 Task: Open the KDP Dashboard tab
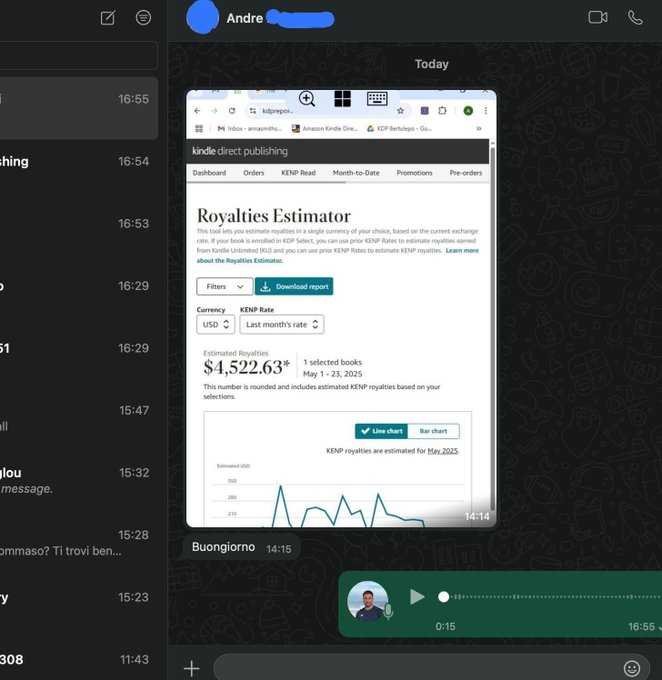pyautogui.click(x=209, y=173)
